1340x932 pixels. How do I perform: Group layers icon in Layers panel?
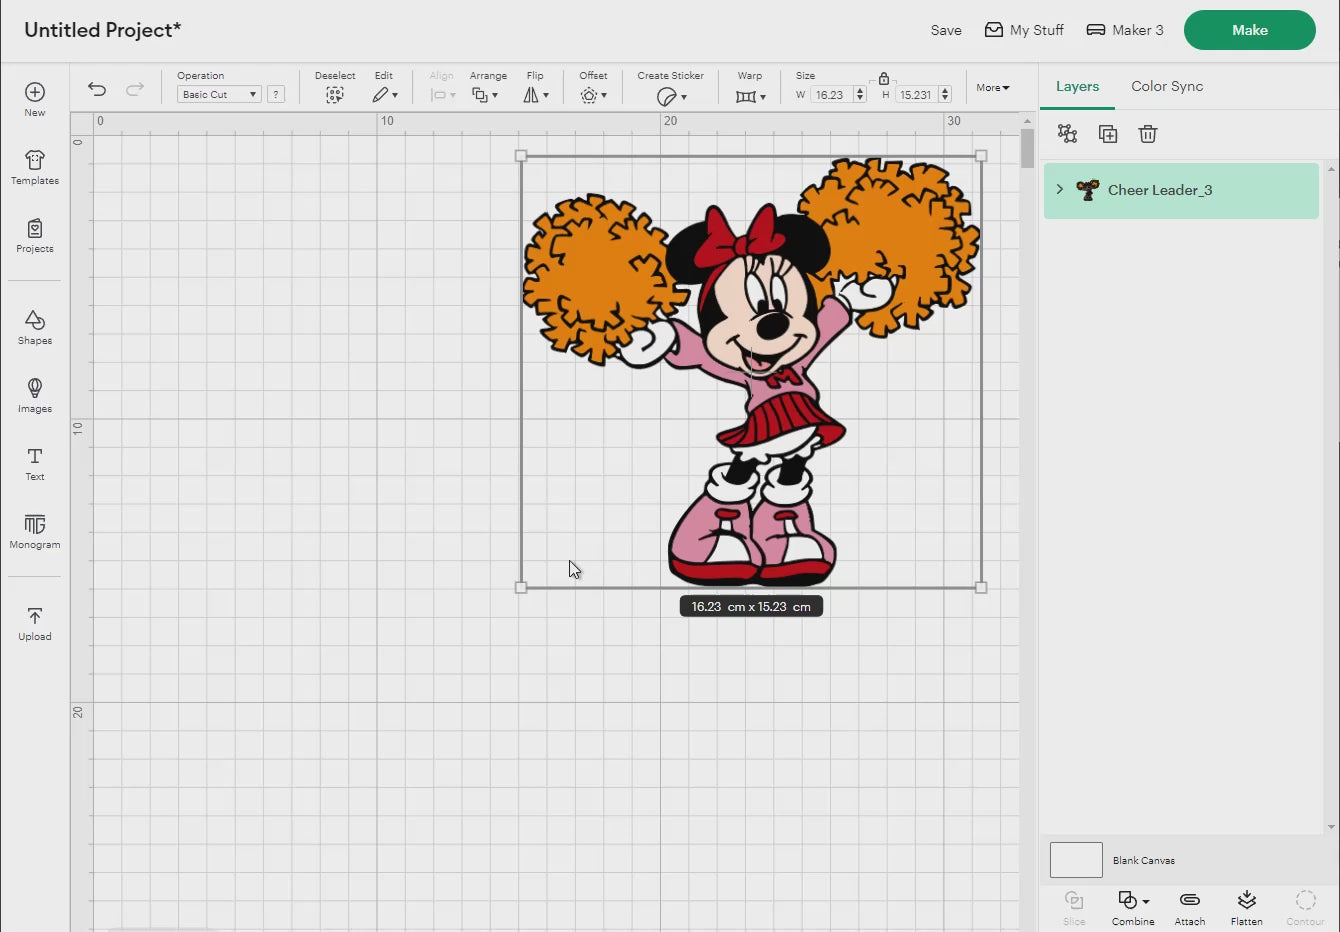1067,134
